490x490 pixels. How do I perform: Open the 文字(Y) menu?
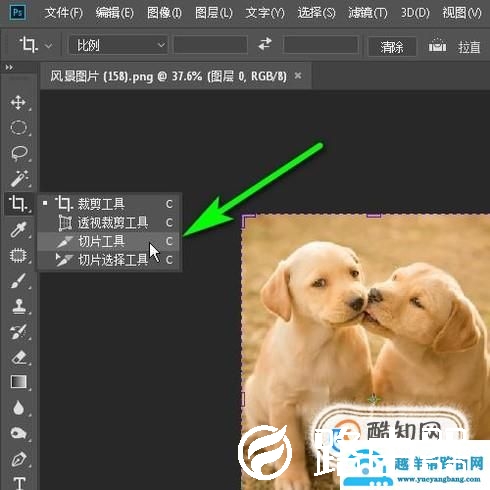tap(265, 13)
